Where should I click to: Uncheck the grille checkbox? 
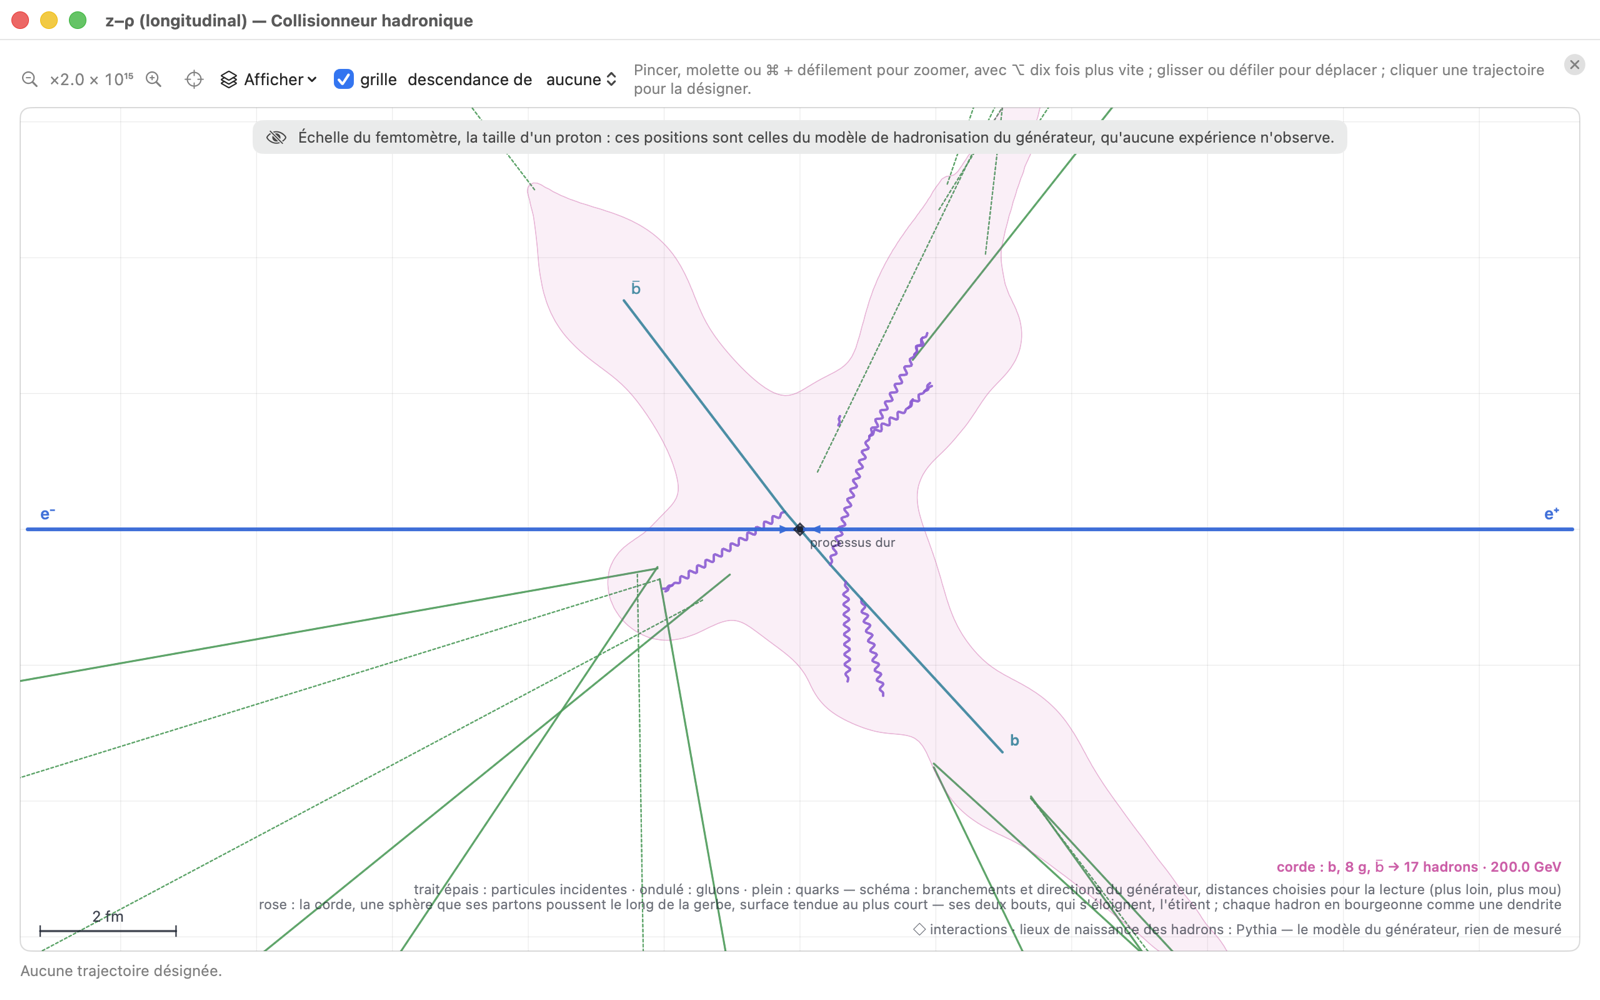pos(343,79)
